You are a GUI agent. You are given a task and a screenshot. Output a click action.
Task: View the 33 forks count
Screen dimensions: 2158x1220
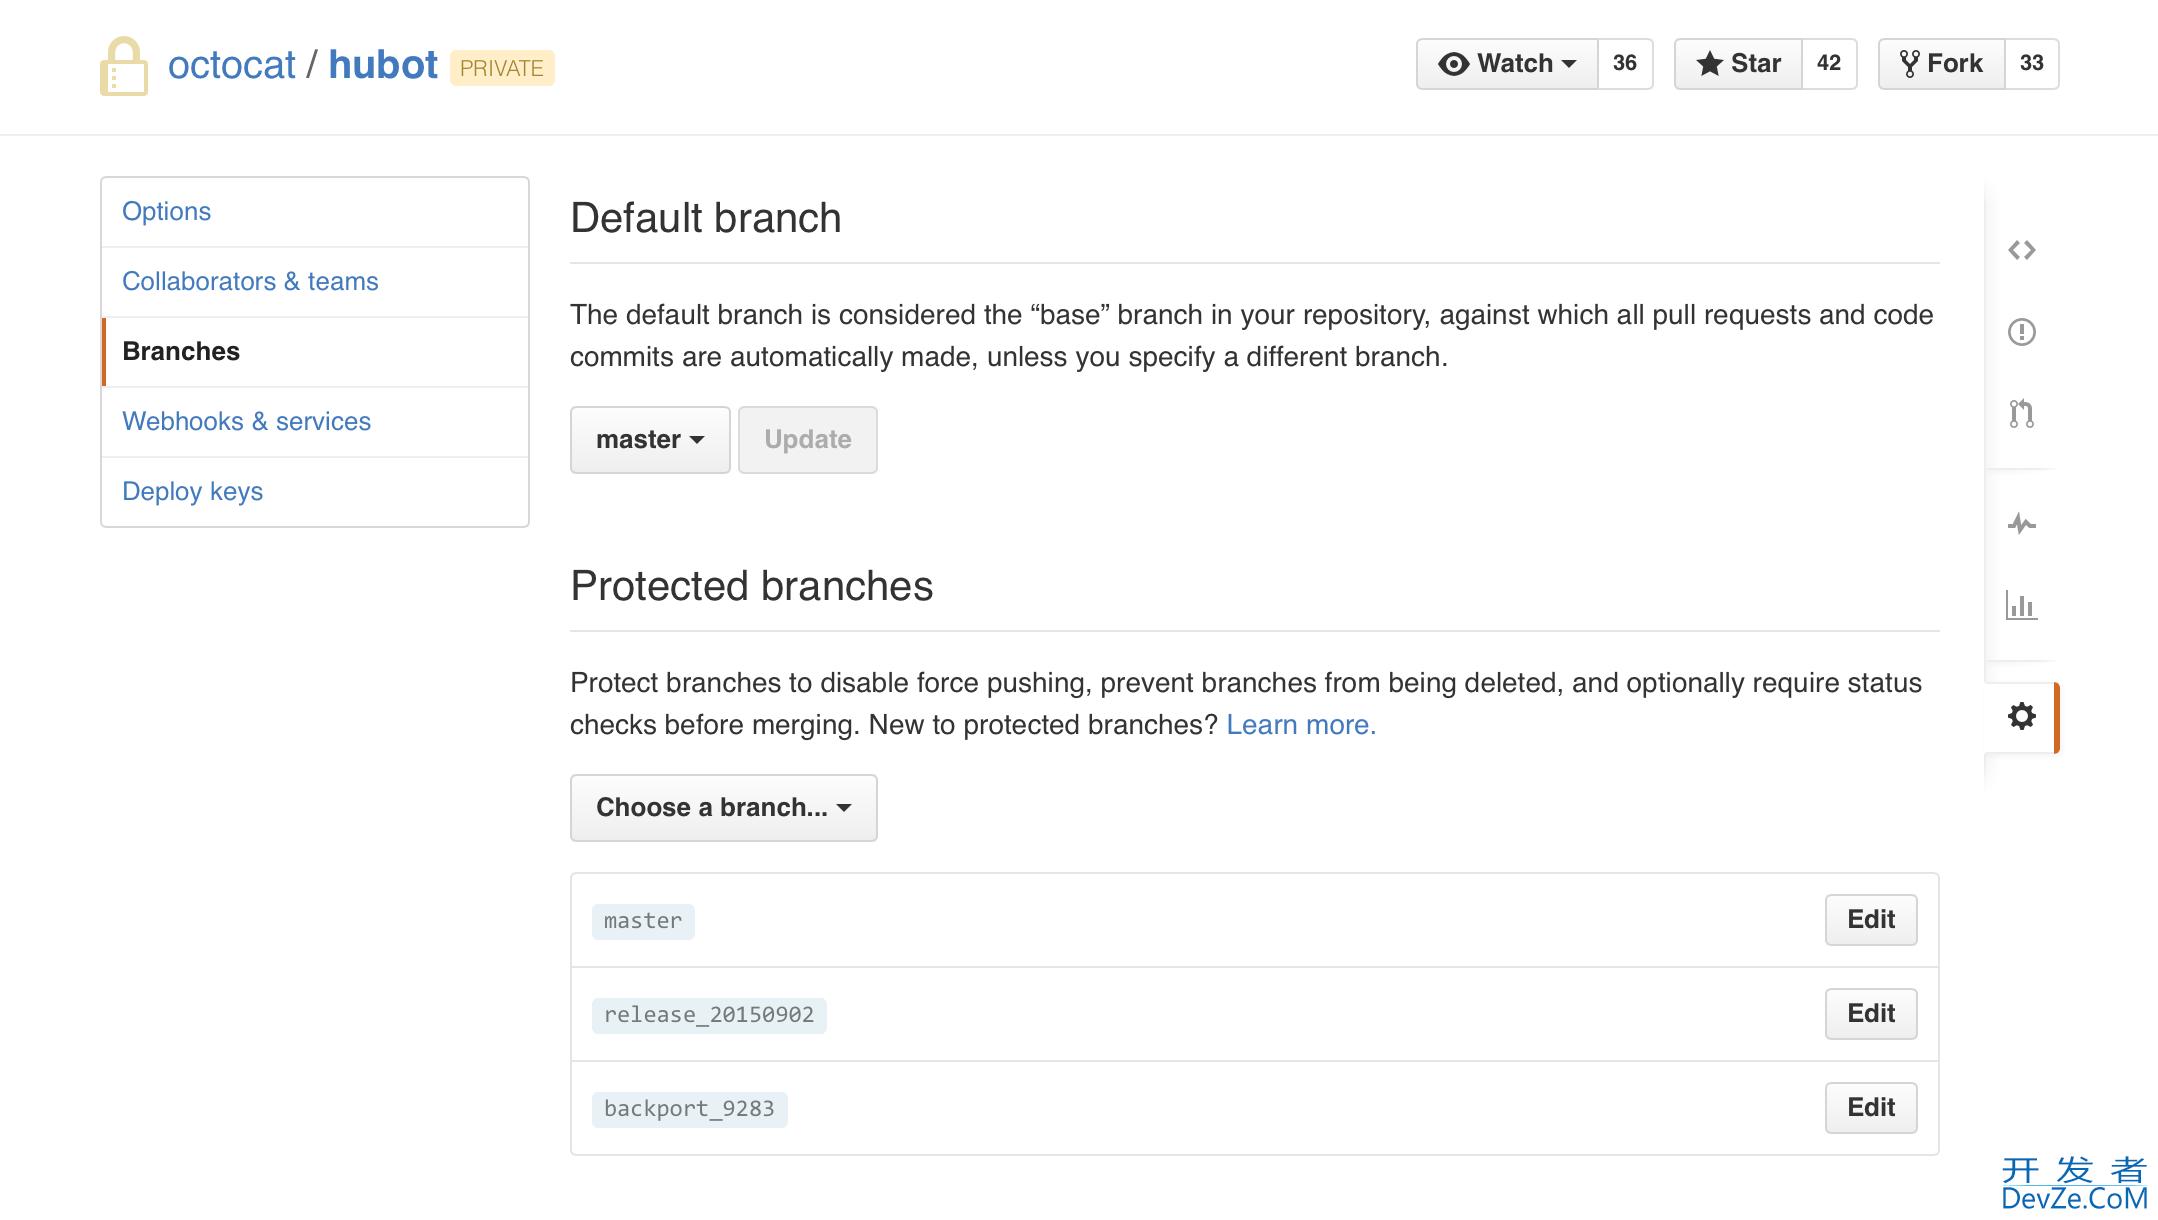click(2031, 64)
